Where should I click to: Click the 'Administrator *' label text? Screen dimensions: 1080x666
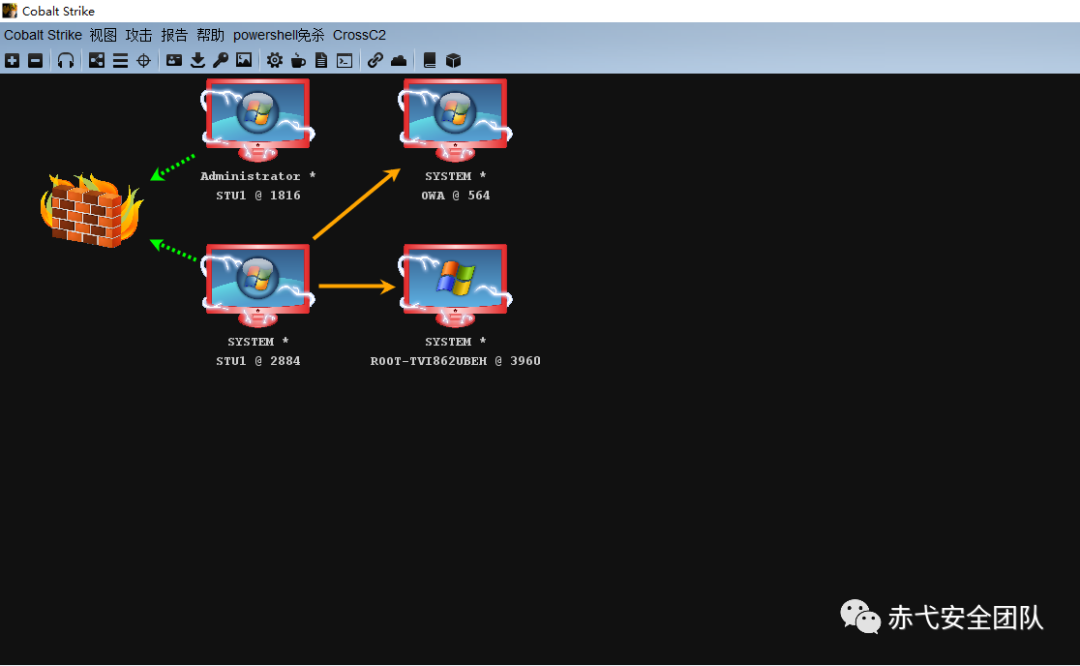(x=258, y=176)
